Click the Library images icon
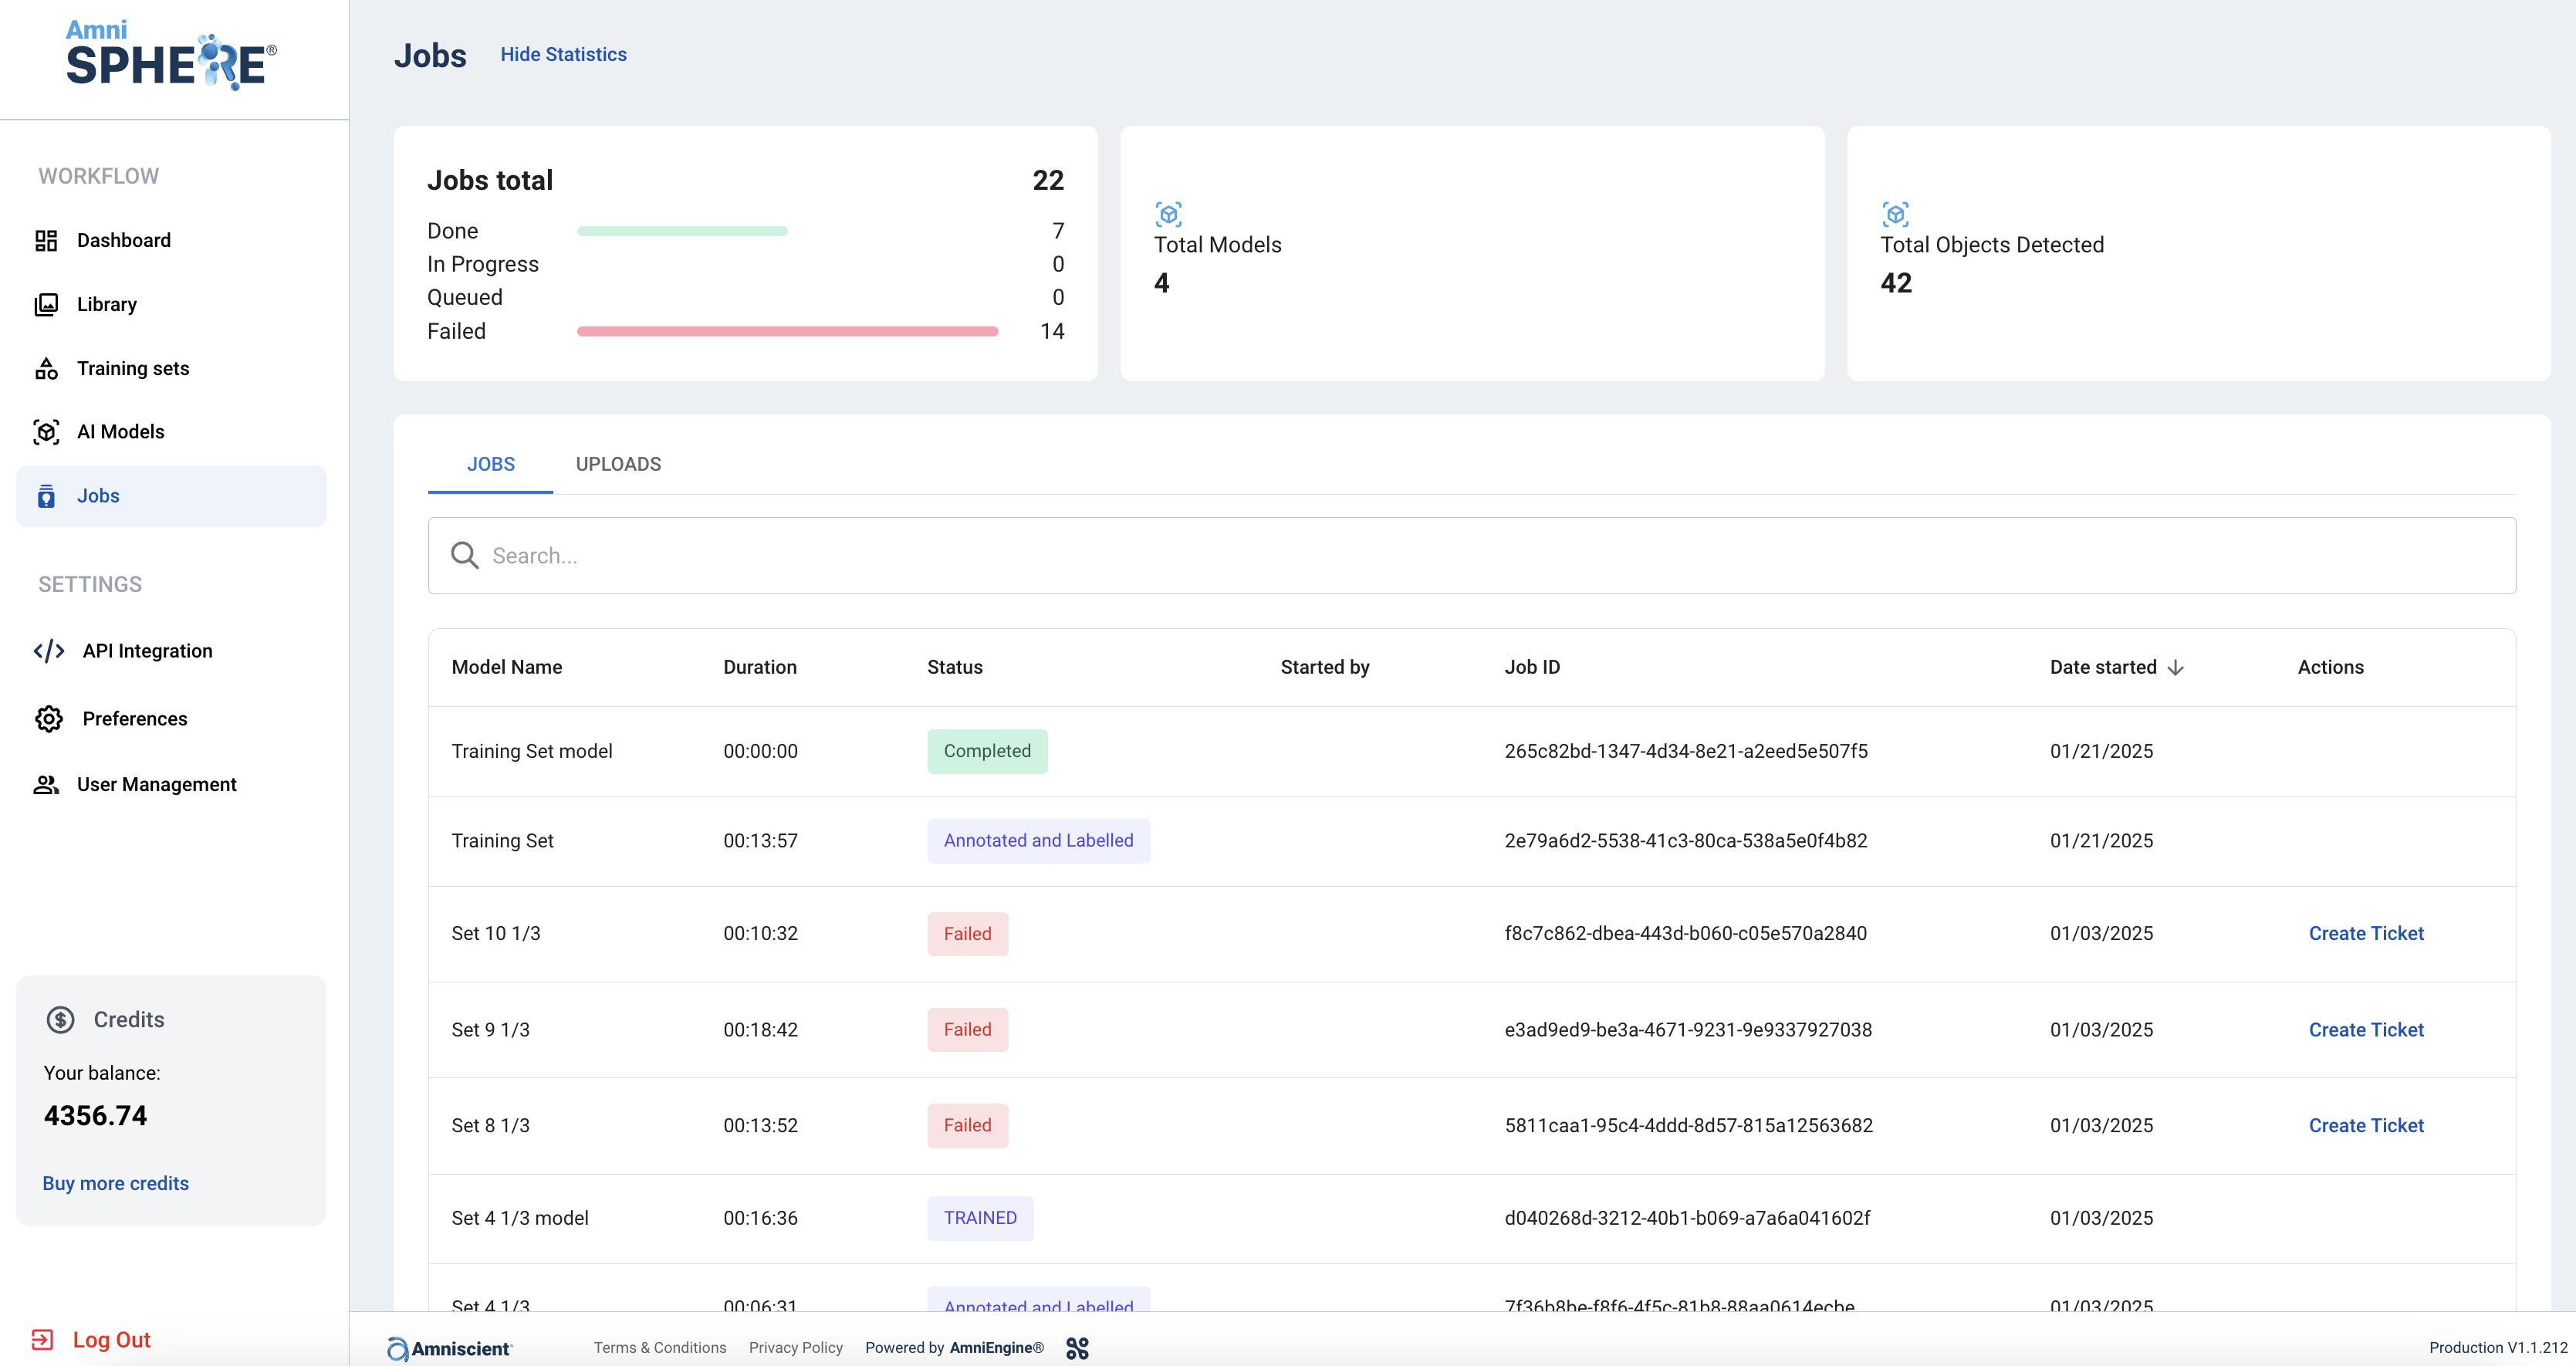 pos(46,304)
